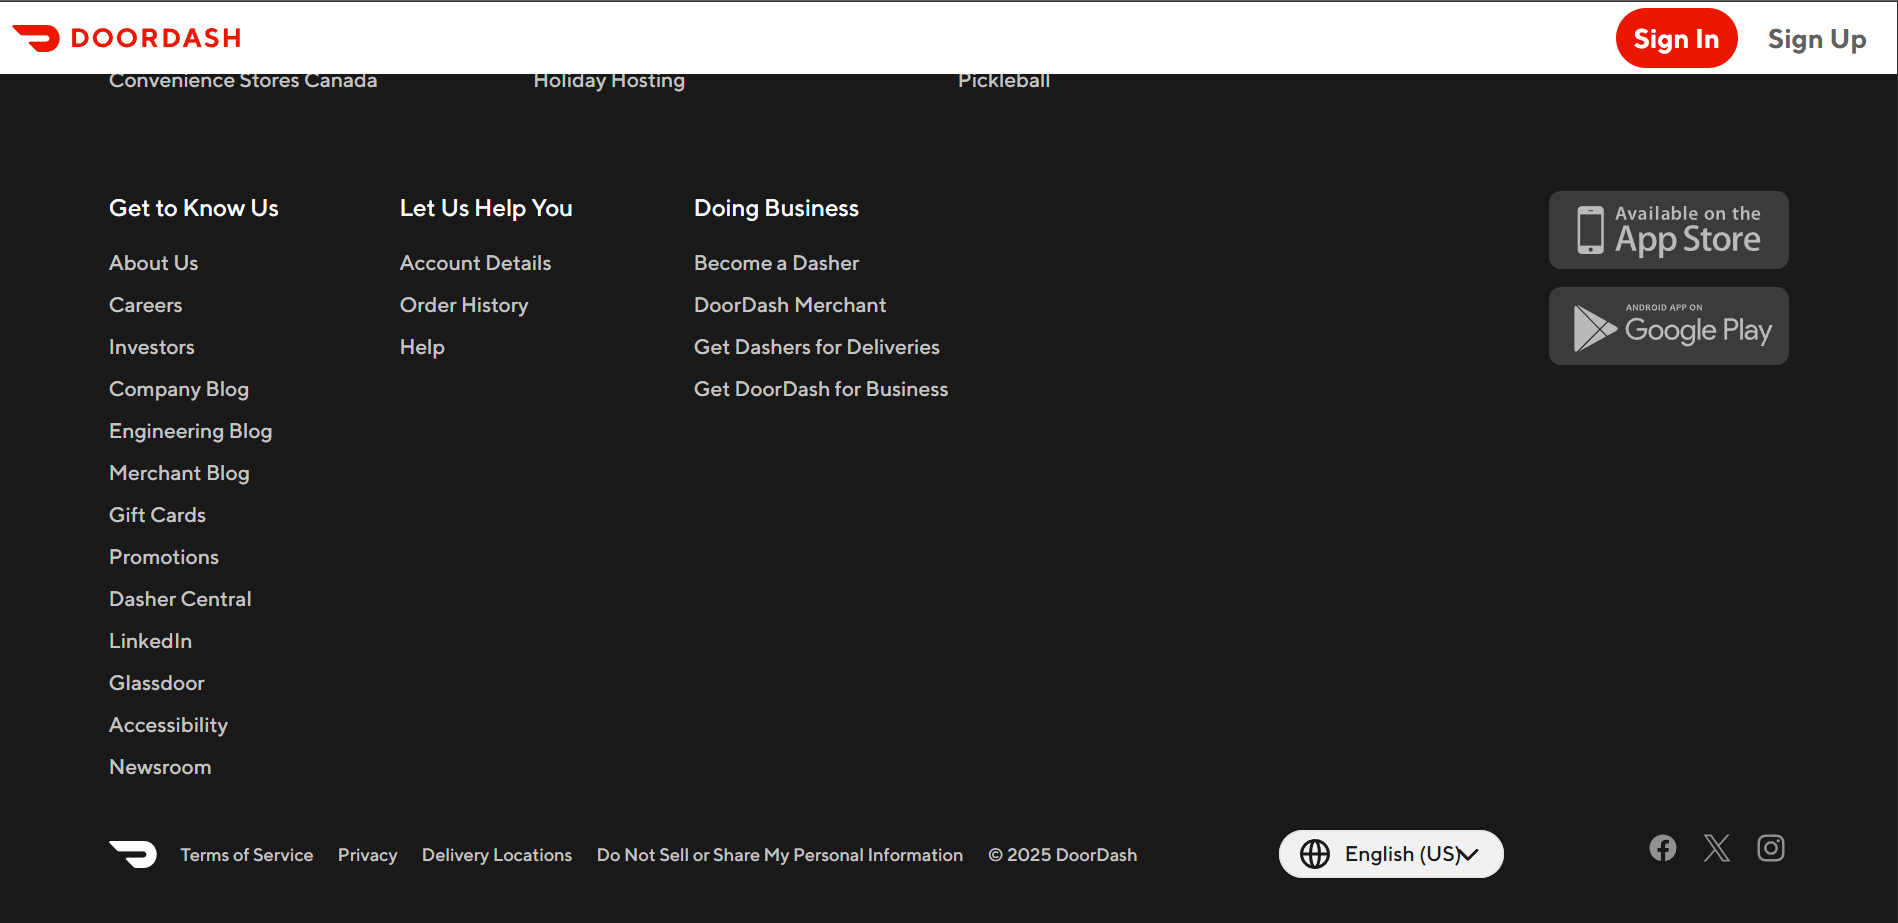Viewport: 1898px width, 923px height.
Task: Visit the Engineering Blog link
Action: pos(190,431)
